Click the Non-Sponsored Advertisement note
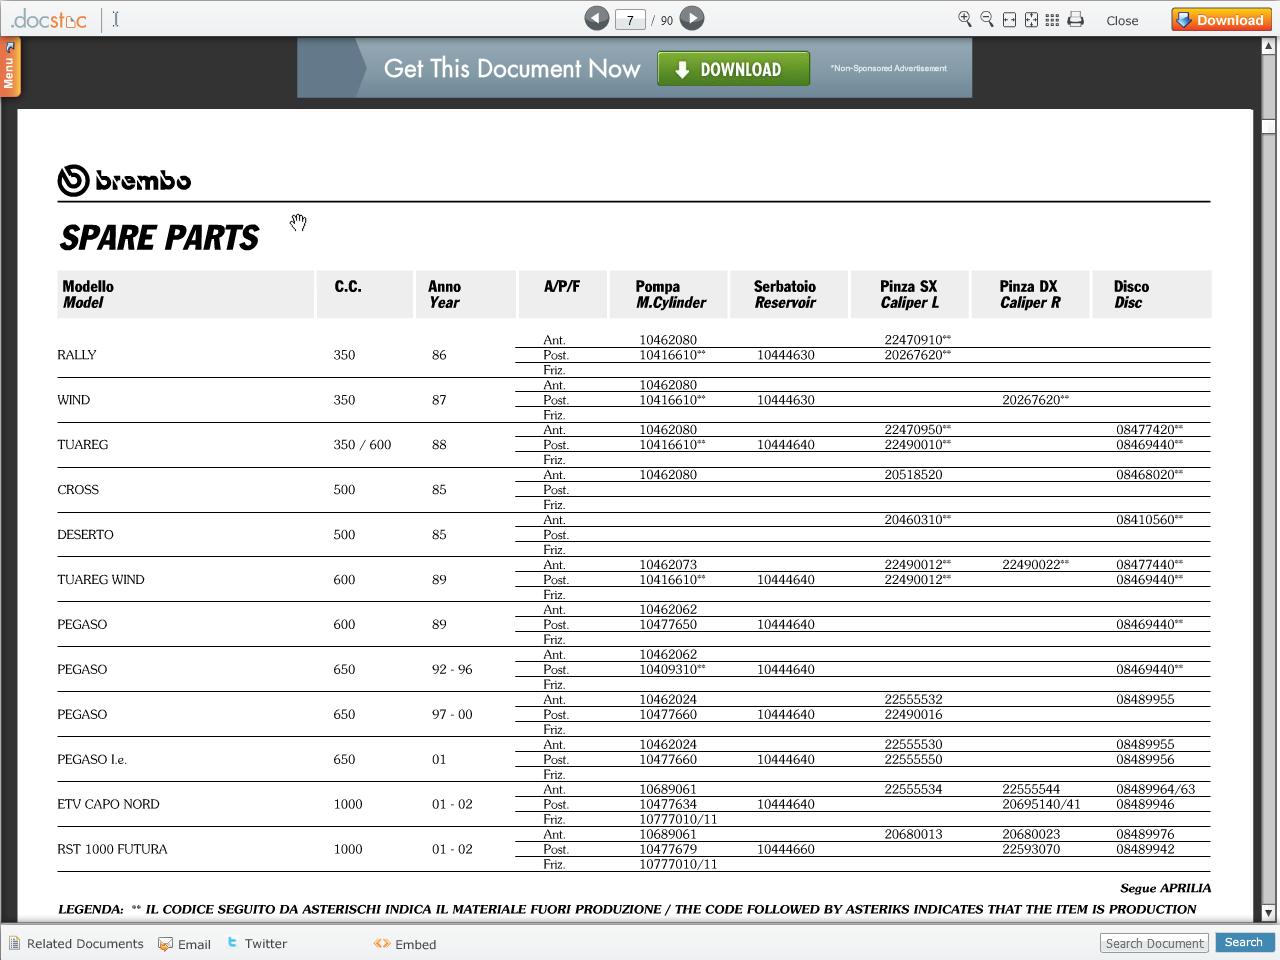 (x=888, y=69)
